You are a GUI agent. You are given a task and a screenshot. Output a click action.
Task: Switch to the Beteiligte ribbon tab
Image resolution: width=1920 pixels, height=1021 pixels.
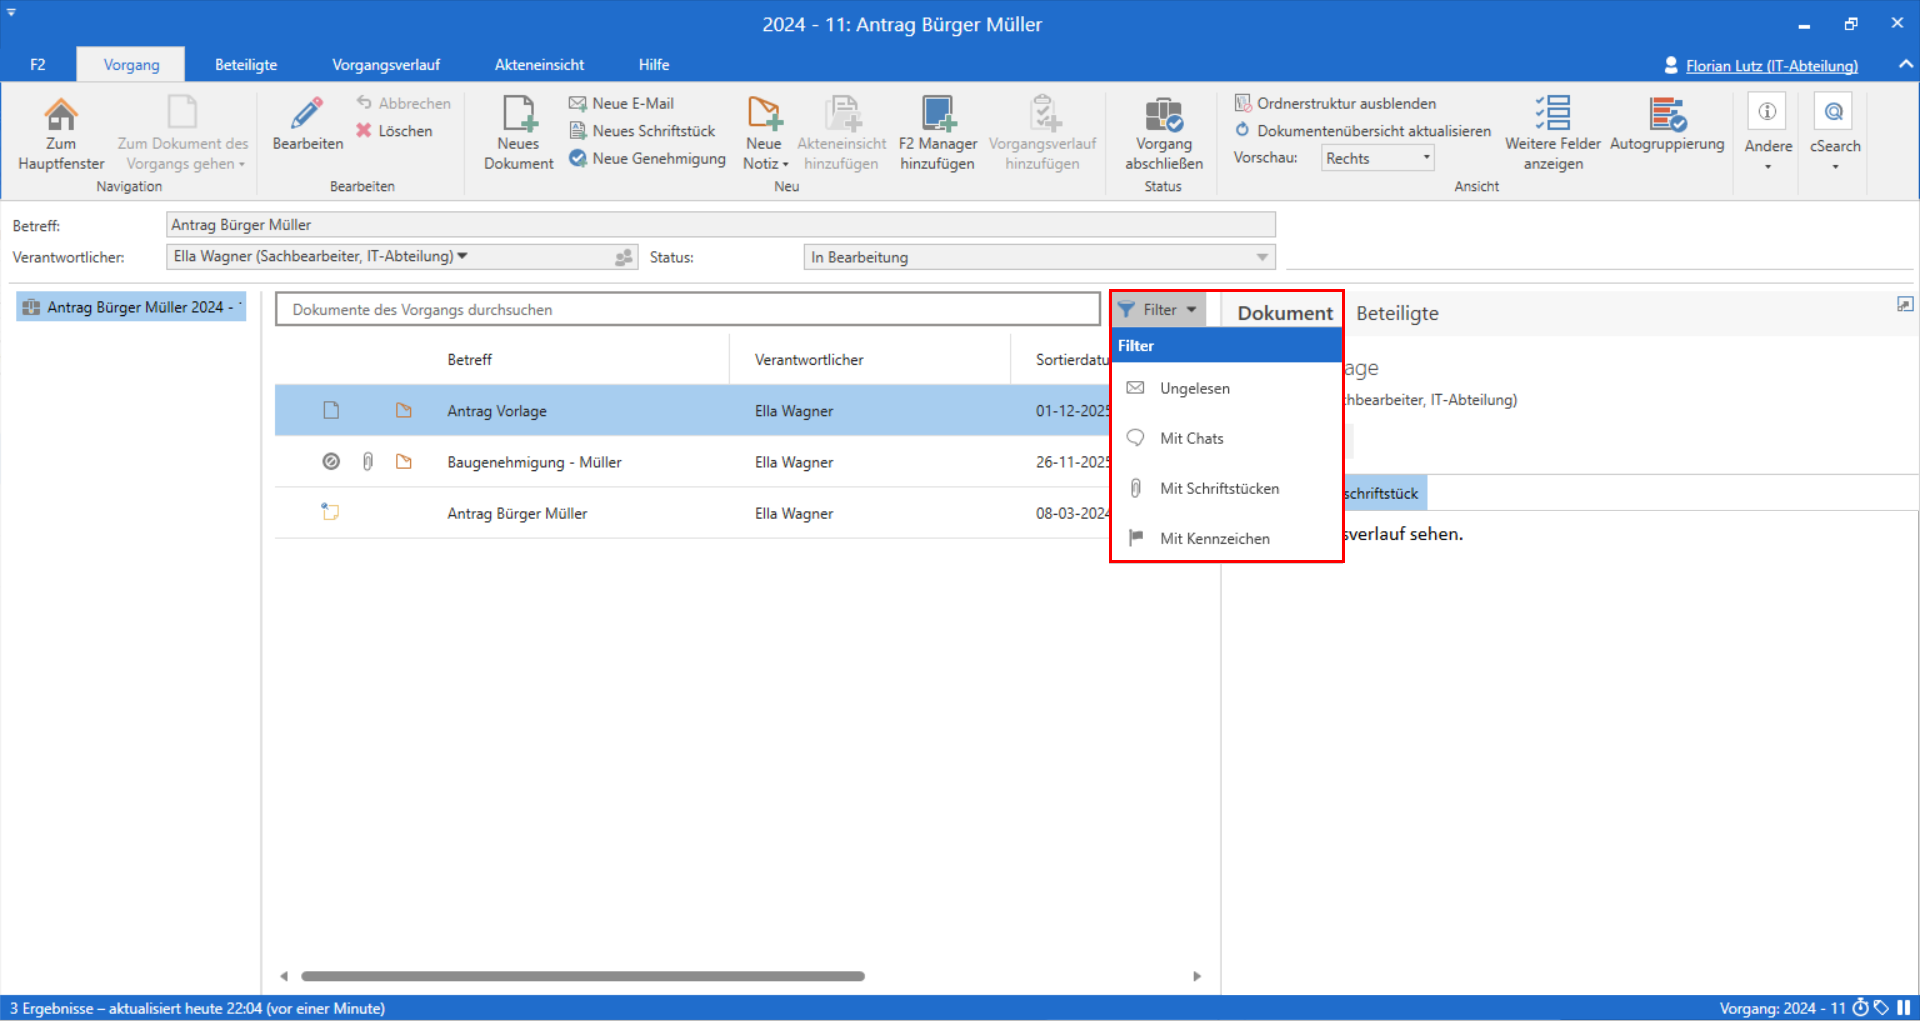point(246,65)
